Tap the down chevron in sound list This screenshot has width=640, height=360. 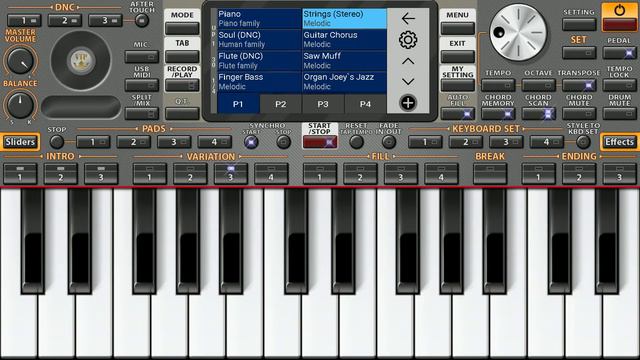pos(408,82)
